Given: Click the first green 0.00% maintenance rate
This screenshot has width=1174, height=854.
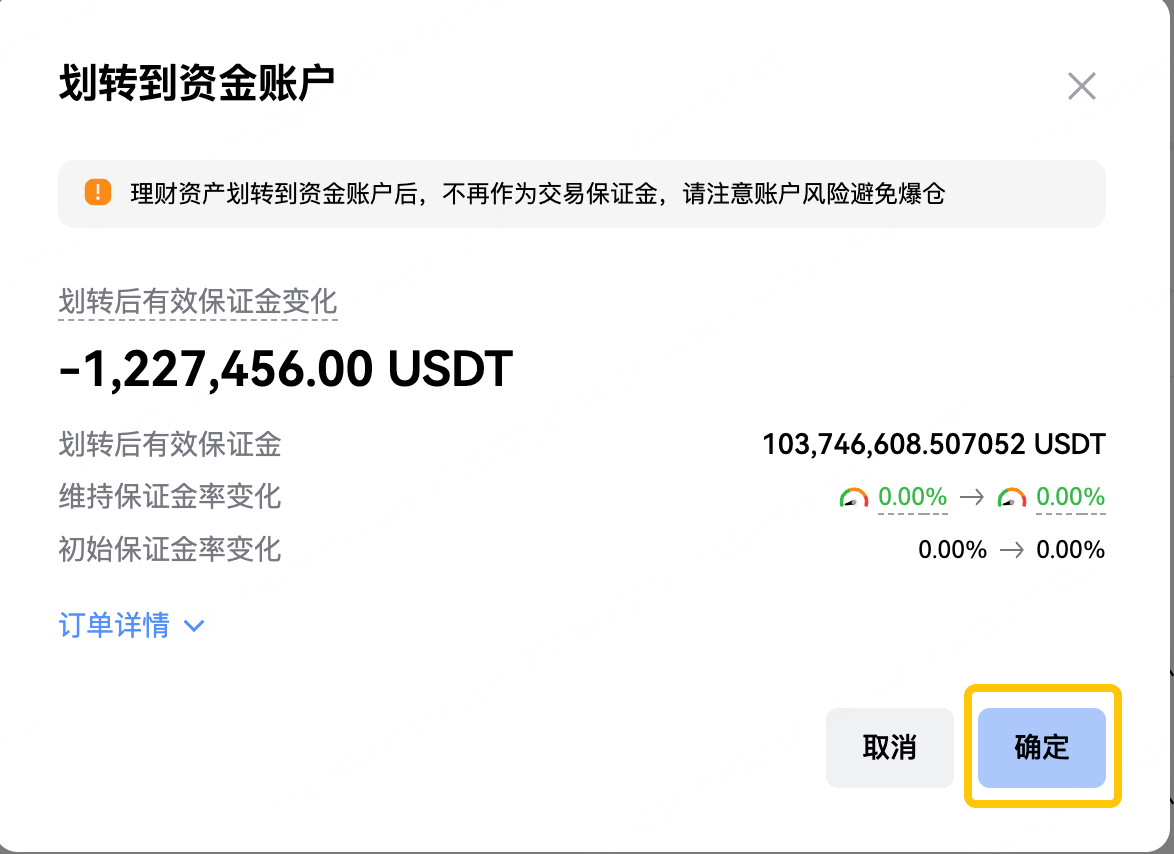Looking at the screenshot, I should 913,496.
